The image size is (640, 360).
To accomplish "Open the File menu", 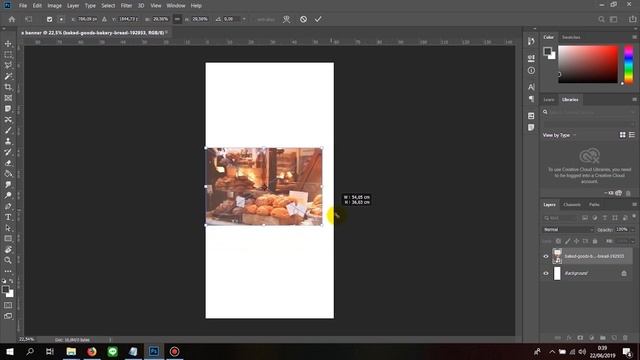I will pos(23,6).
